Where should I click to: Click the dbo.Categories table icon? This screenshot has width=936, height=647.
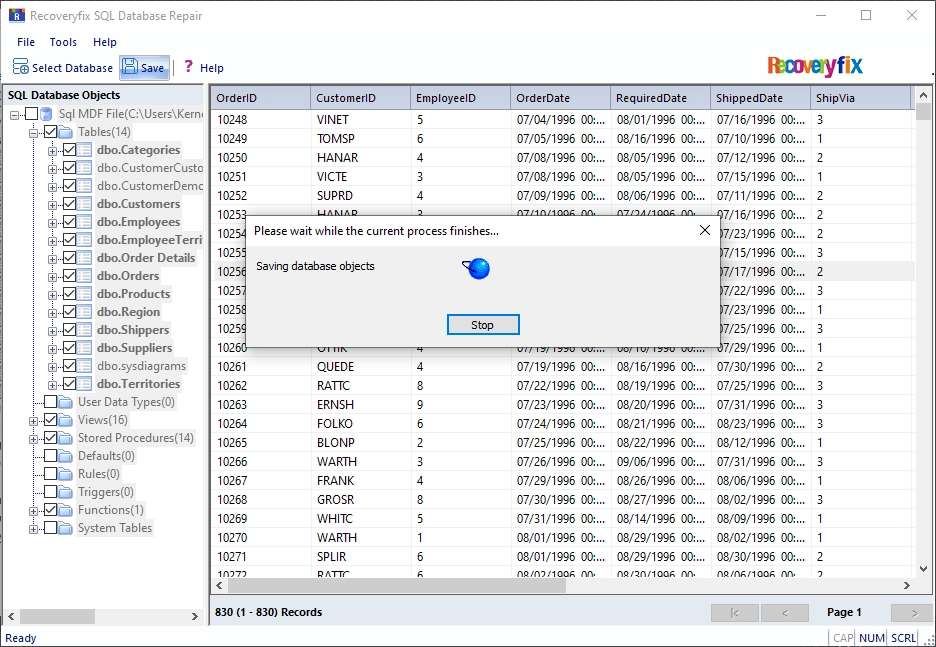tap(85, 150)
